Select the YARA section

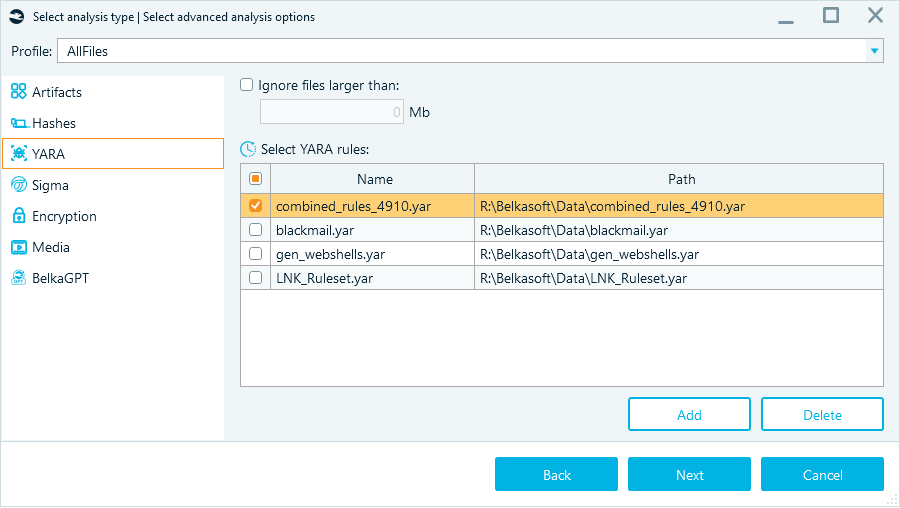tap(113, 153)
